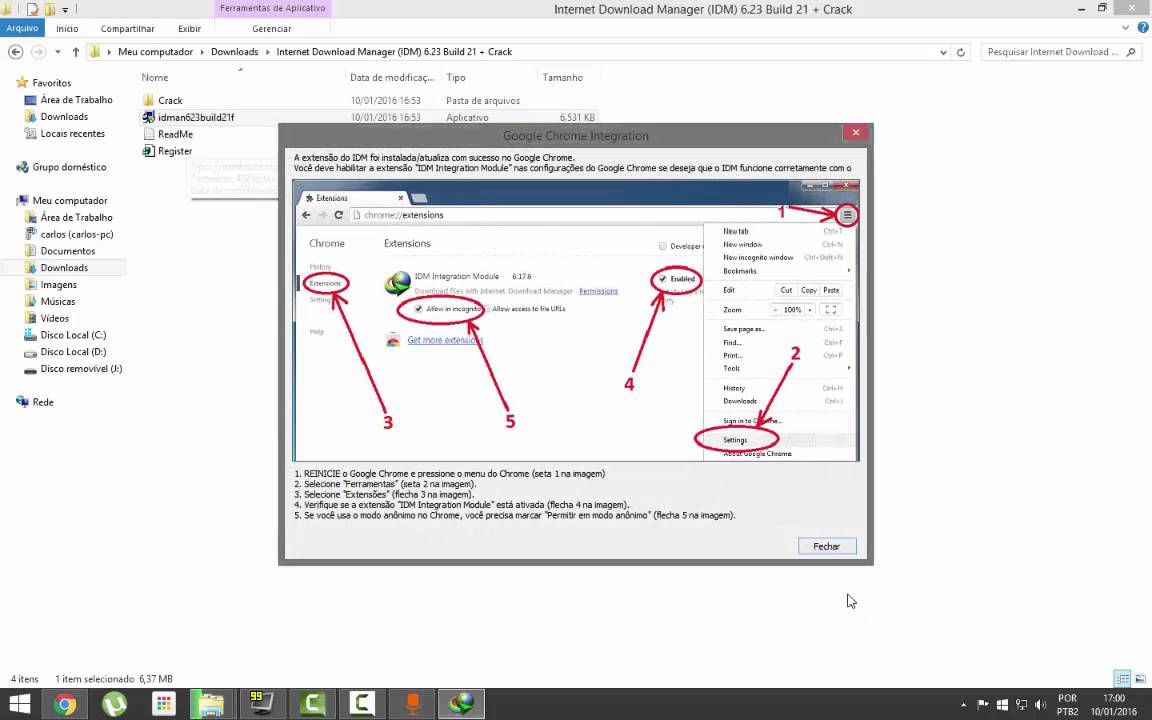Image resolution: width=1152 pixels, height=720 pixels.
Task: Open Customize Quick Access Toolbar dropdown
Action: [65, 10]
